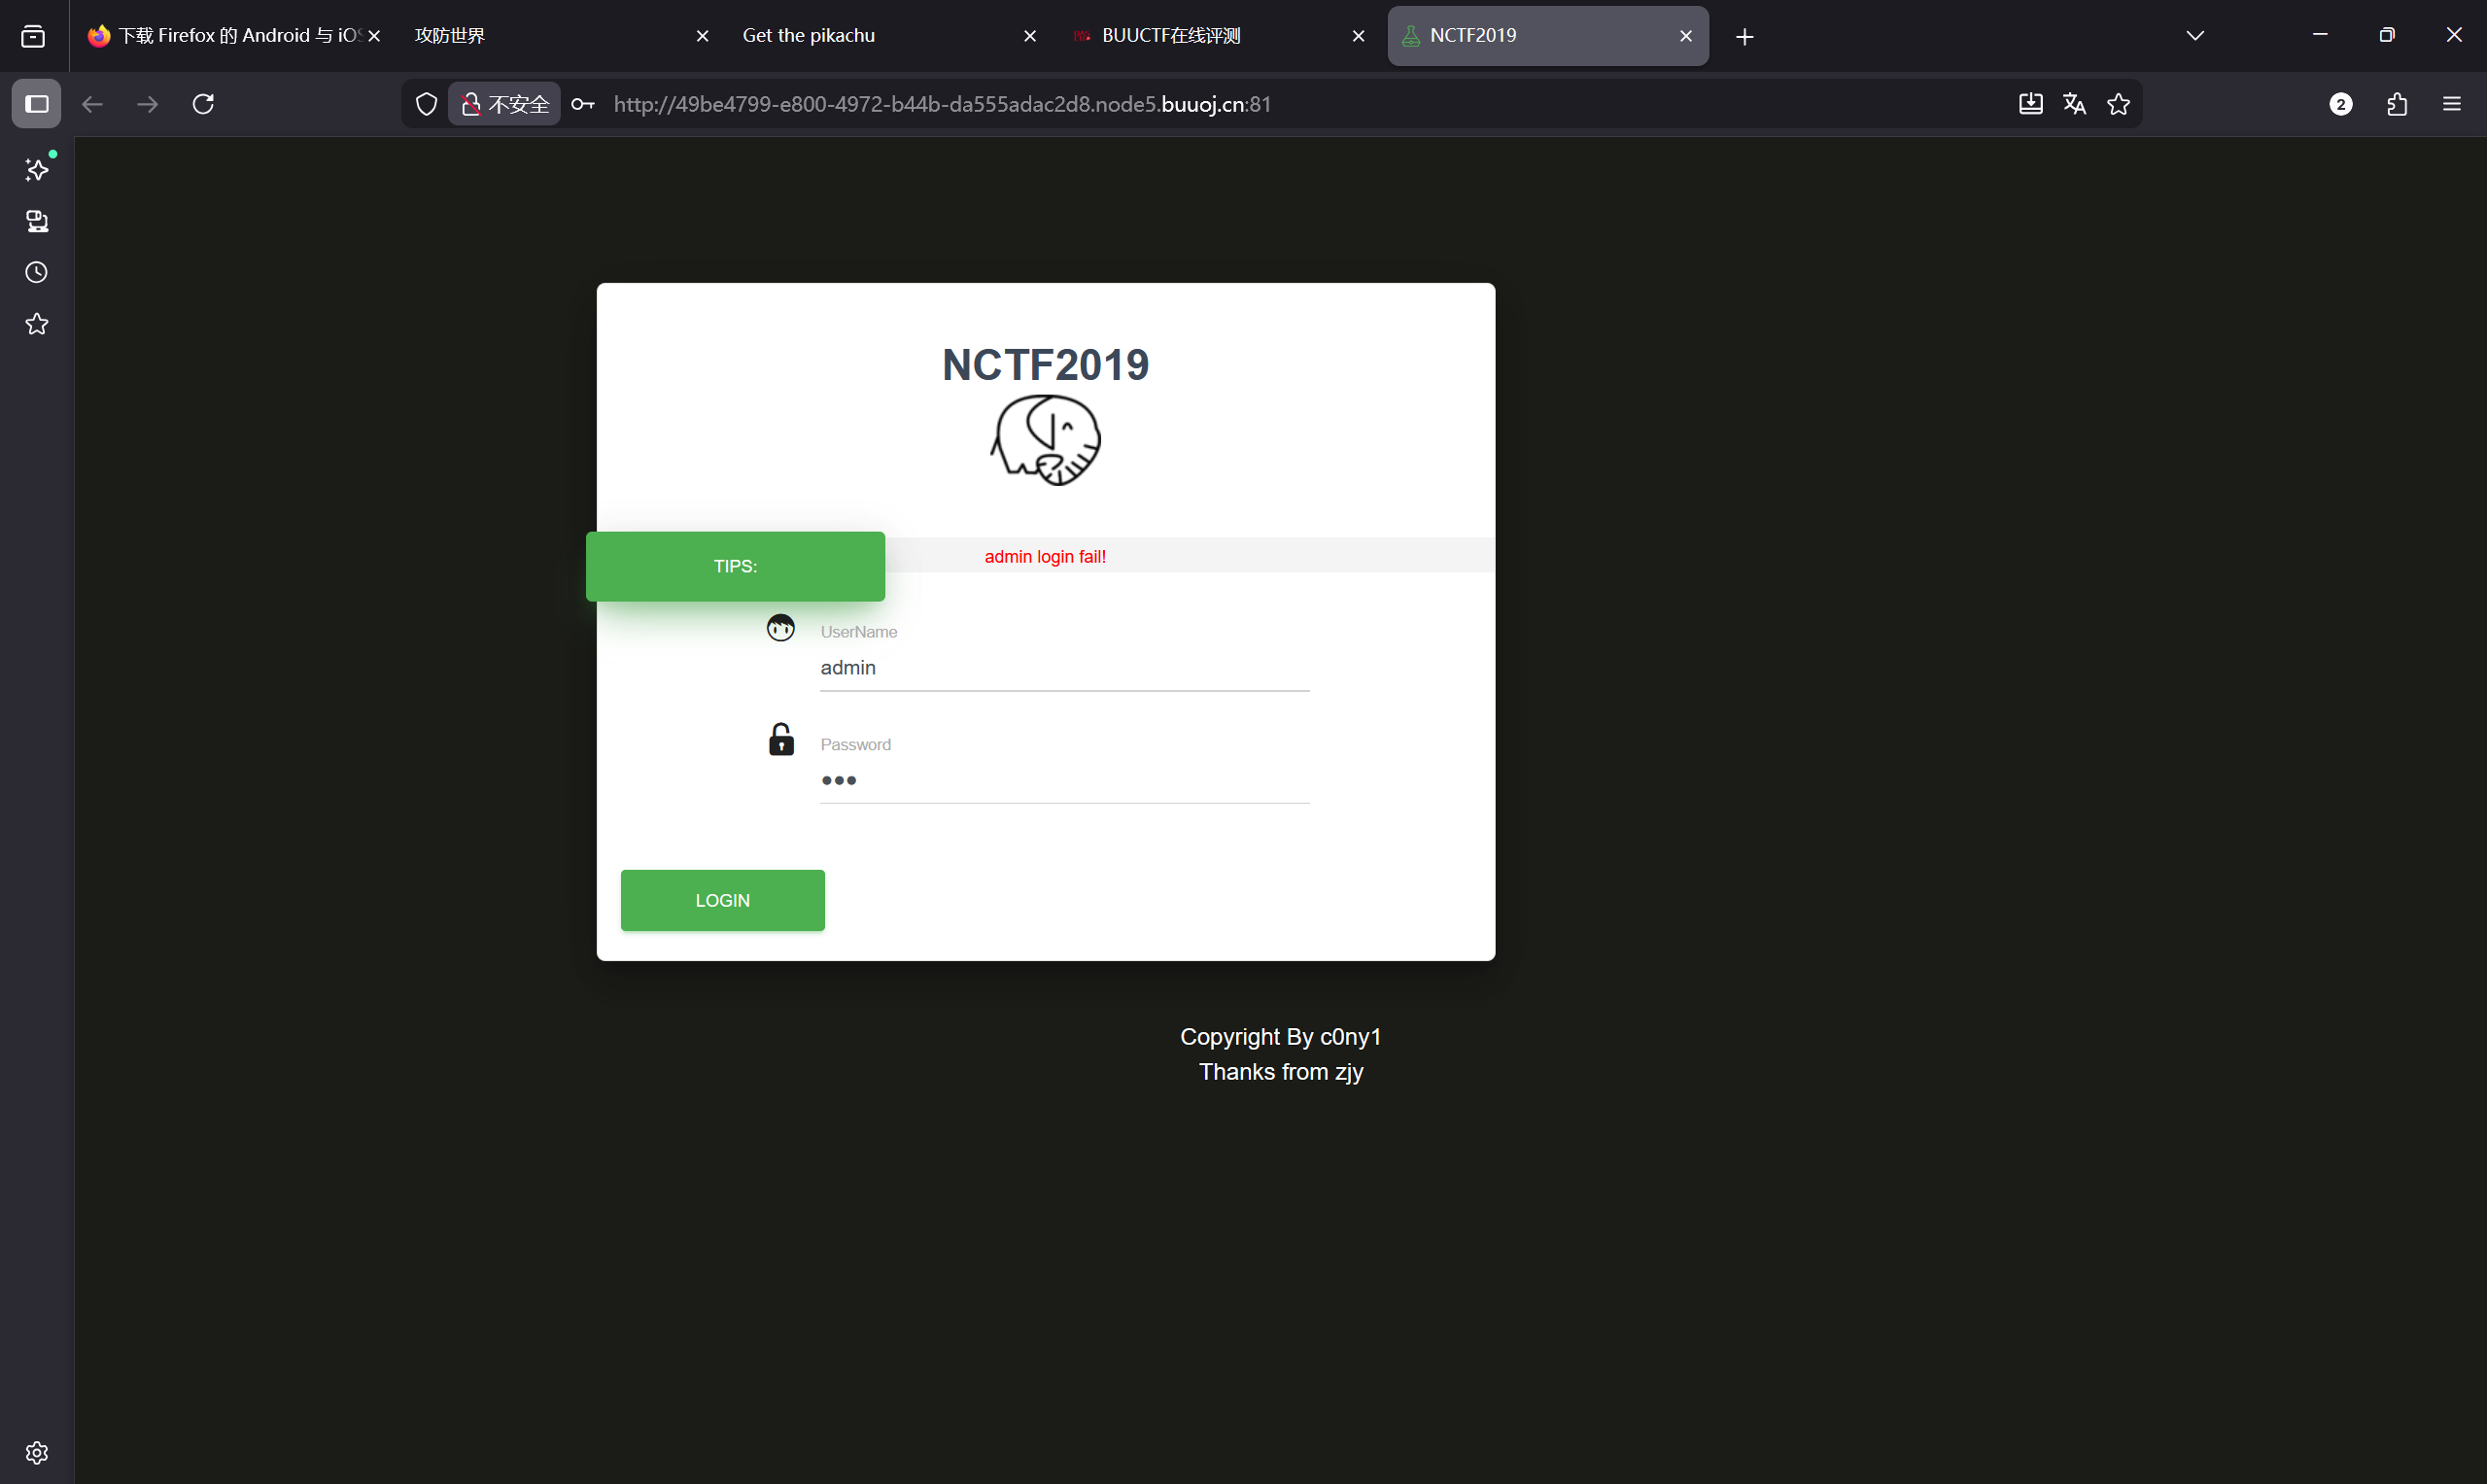The width and height of the screenshot is (2487, 1484).
Task: Focus the UserName input field
Action: pos(1064,668)
